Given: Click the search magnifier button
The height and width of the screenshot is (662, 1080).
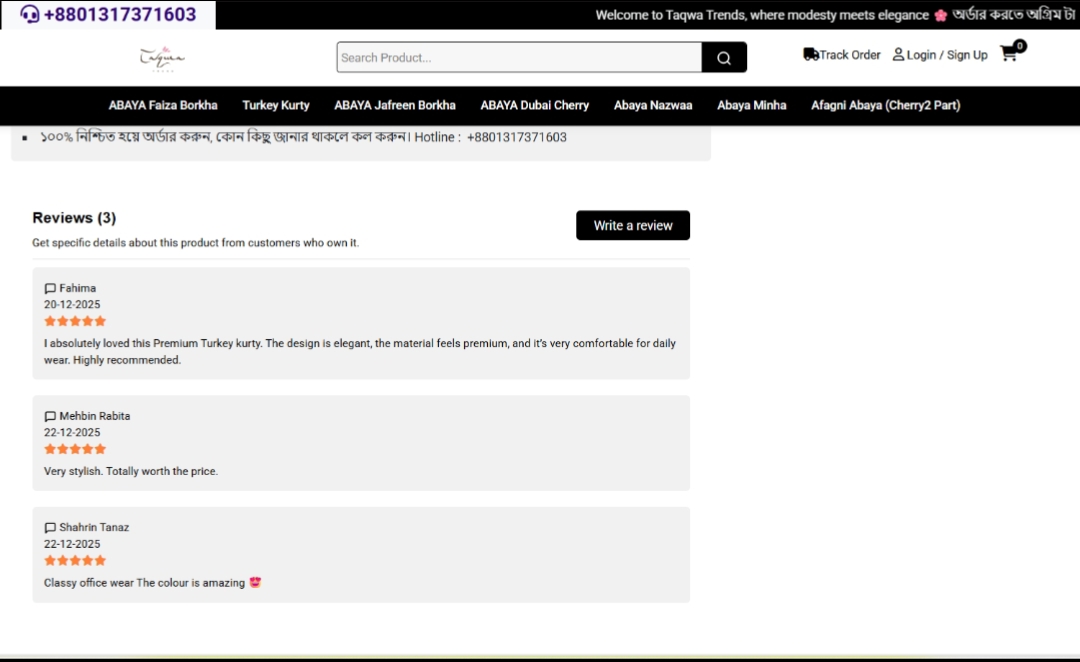Looking at the screenshot, I should [724, 58].
